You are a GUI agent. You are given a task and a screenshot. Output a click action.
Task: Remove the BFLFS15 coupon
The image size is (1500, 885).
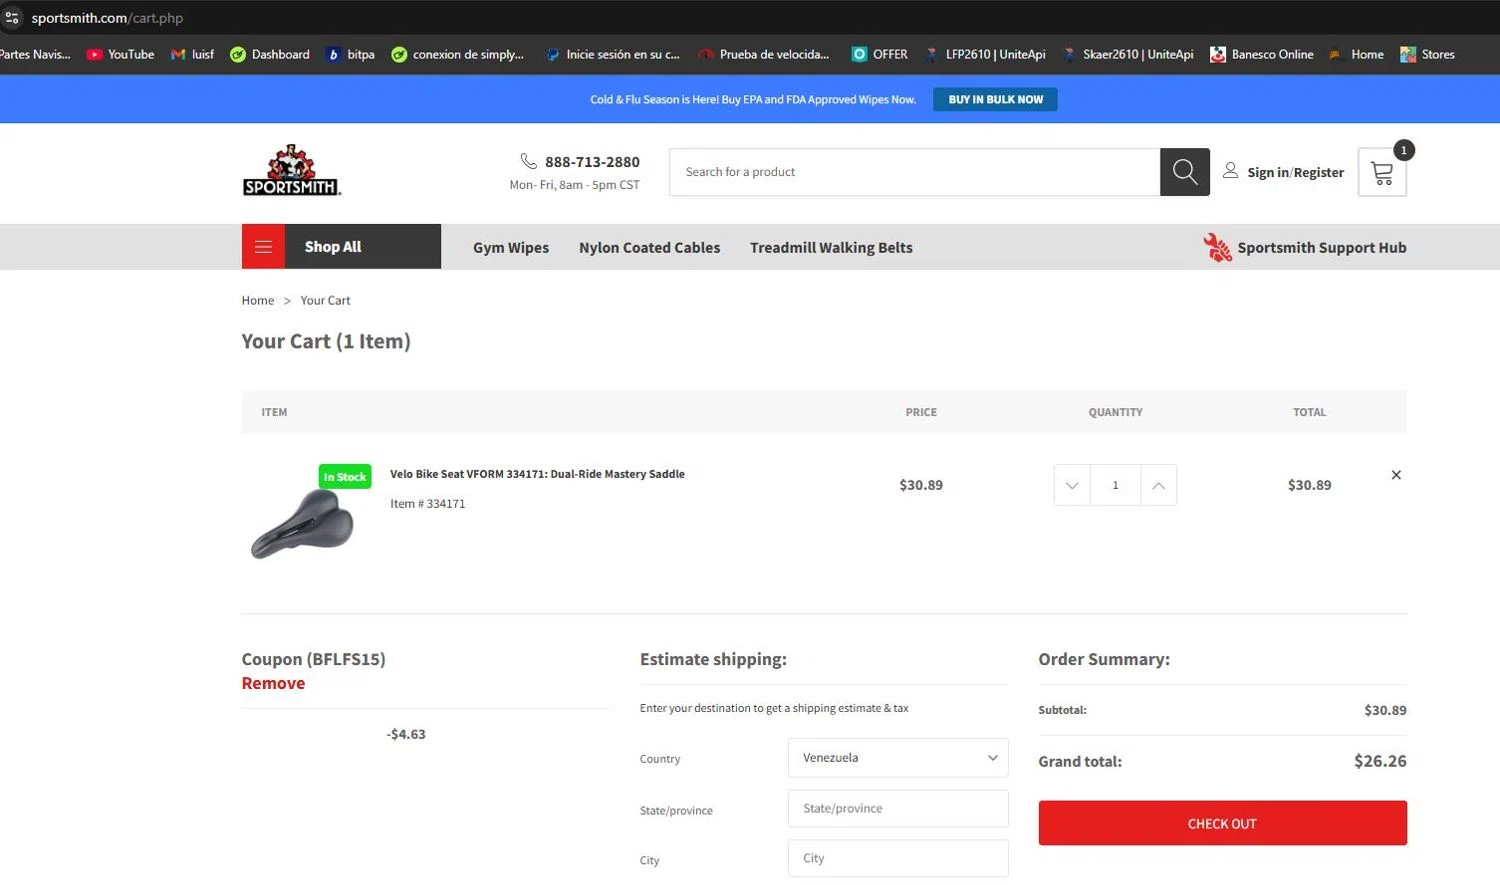coord(273,683)
